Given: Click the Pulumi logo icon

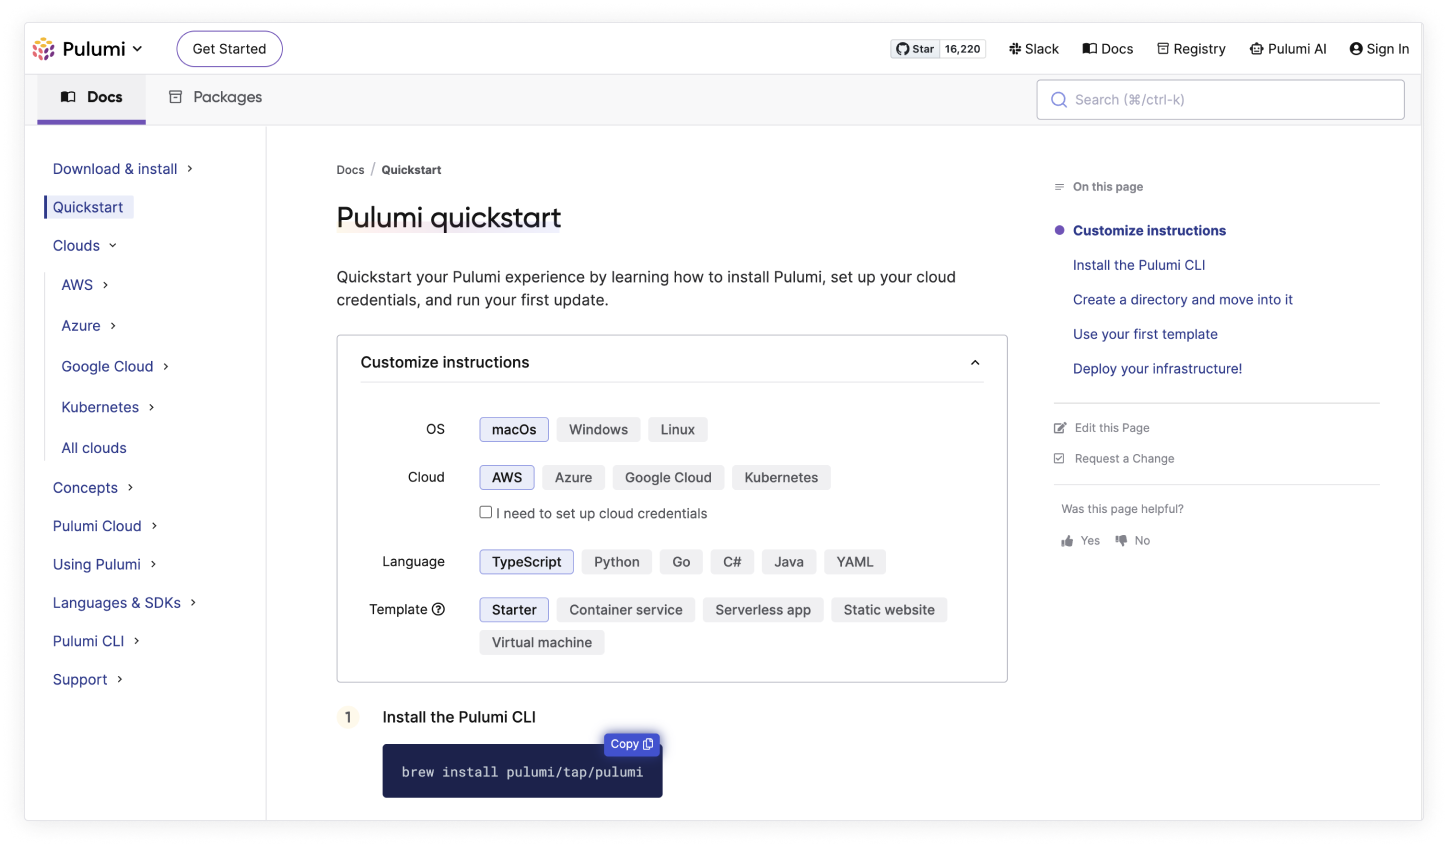Looking at the screenshot, I should point(43,49).
